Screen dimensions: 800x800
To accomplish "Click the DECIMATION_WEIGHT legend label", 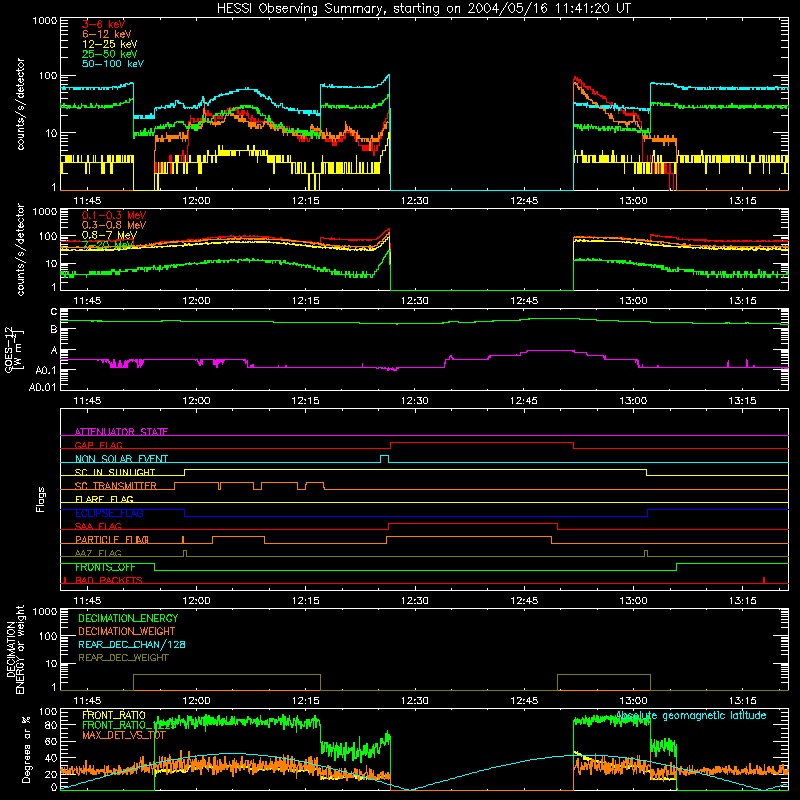I will tap(127, 631).
